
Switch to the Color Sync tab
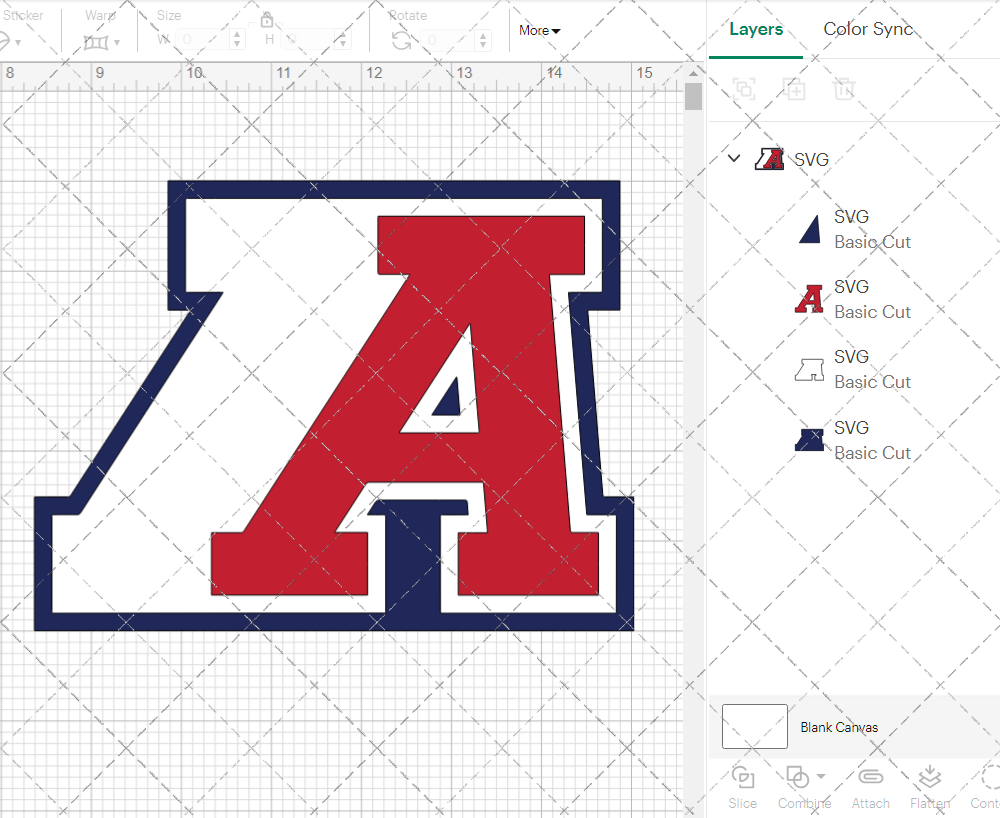(868, 29)
